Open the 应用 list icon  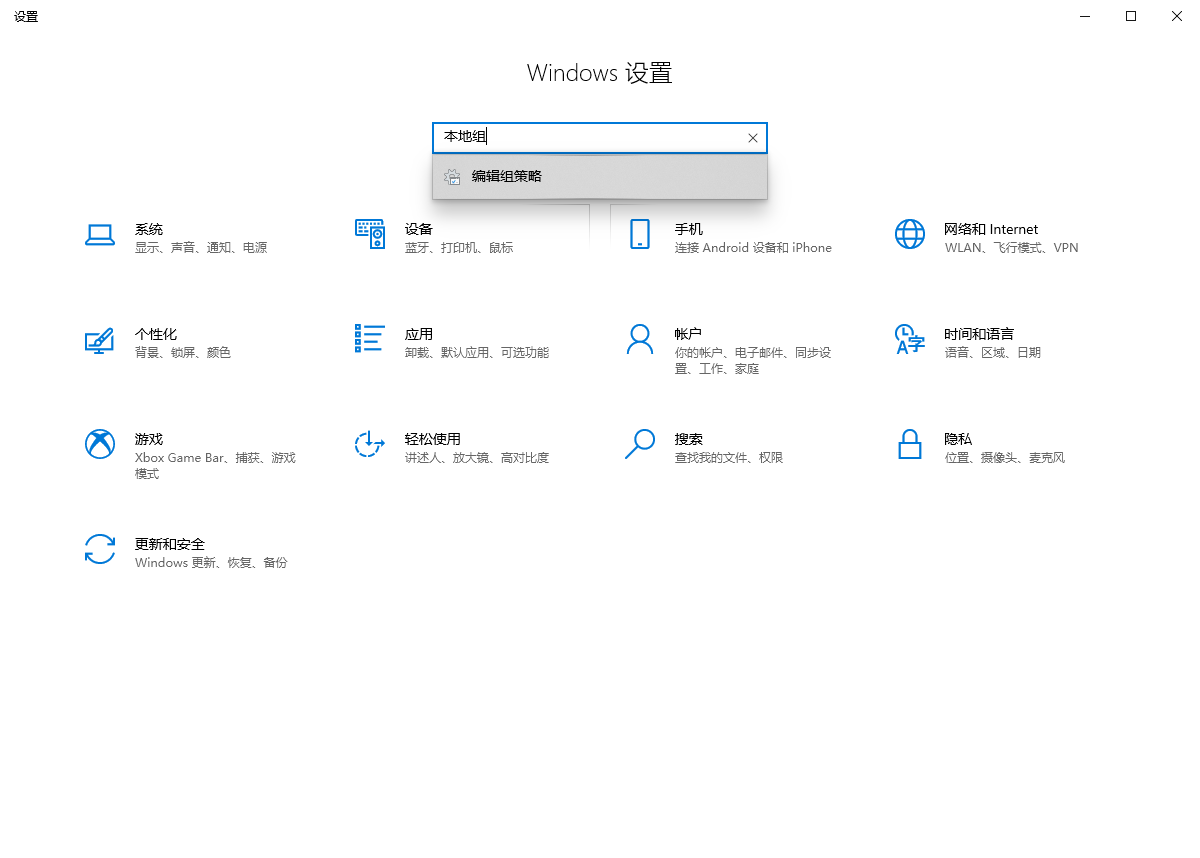370,338
